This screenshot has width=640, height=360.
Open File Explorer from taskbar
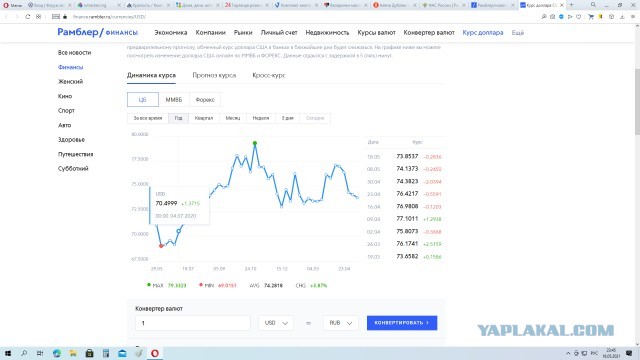point(73,353)
